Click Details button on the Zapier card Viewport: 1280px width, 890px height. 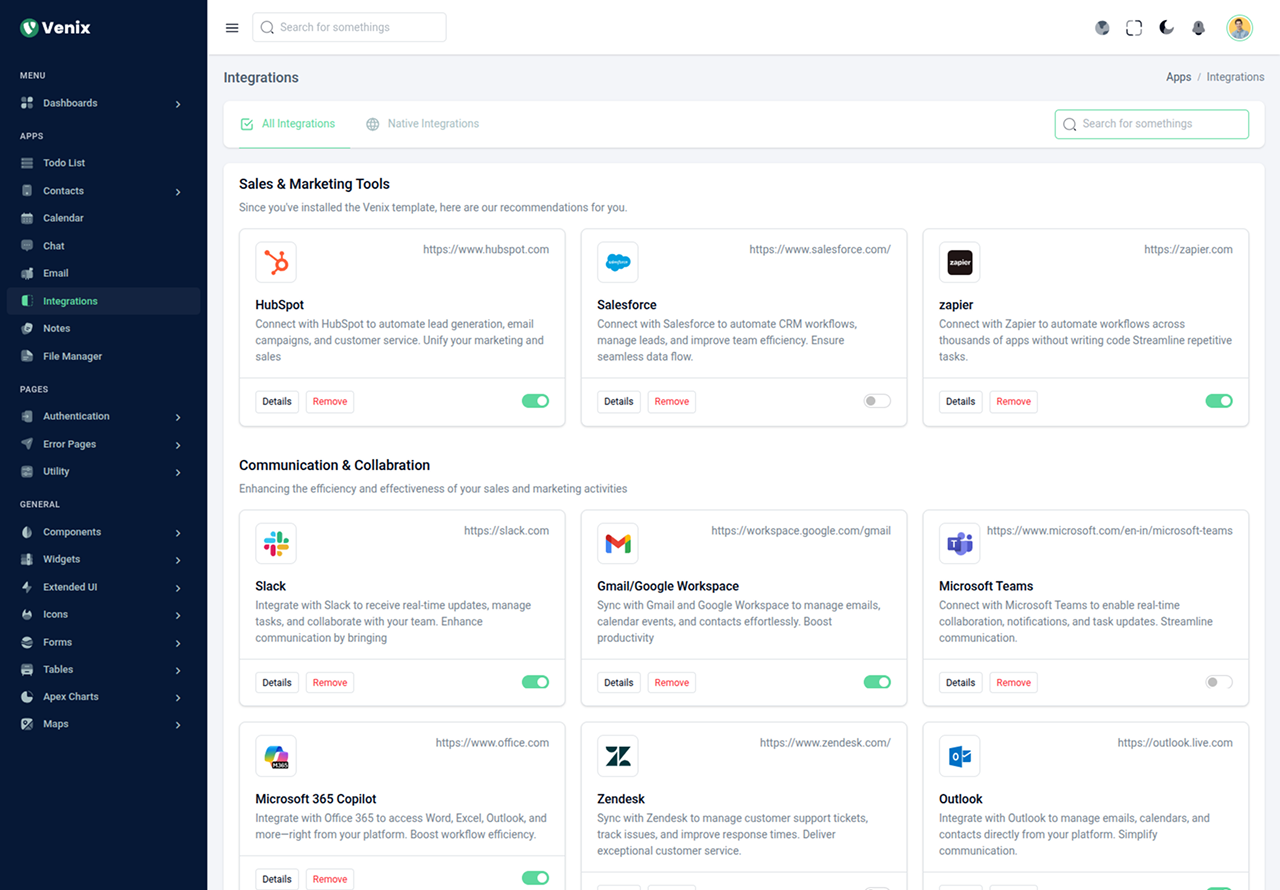(960, 401)
